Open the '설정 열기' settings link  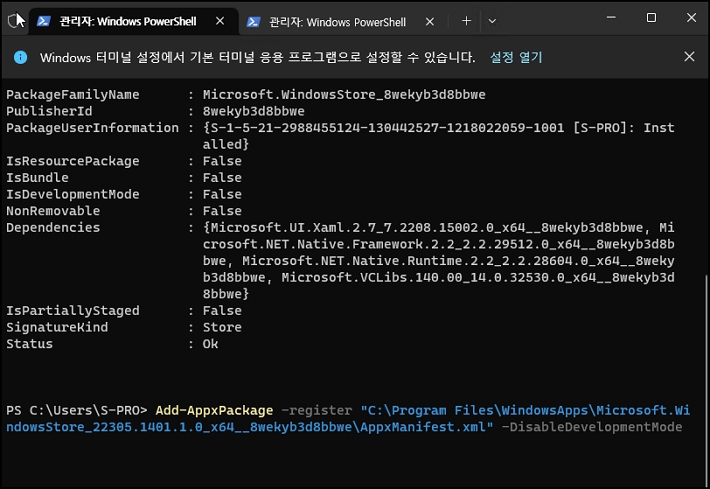click(x=516, y=58)
